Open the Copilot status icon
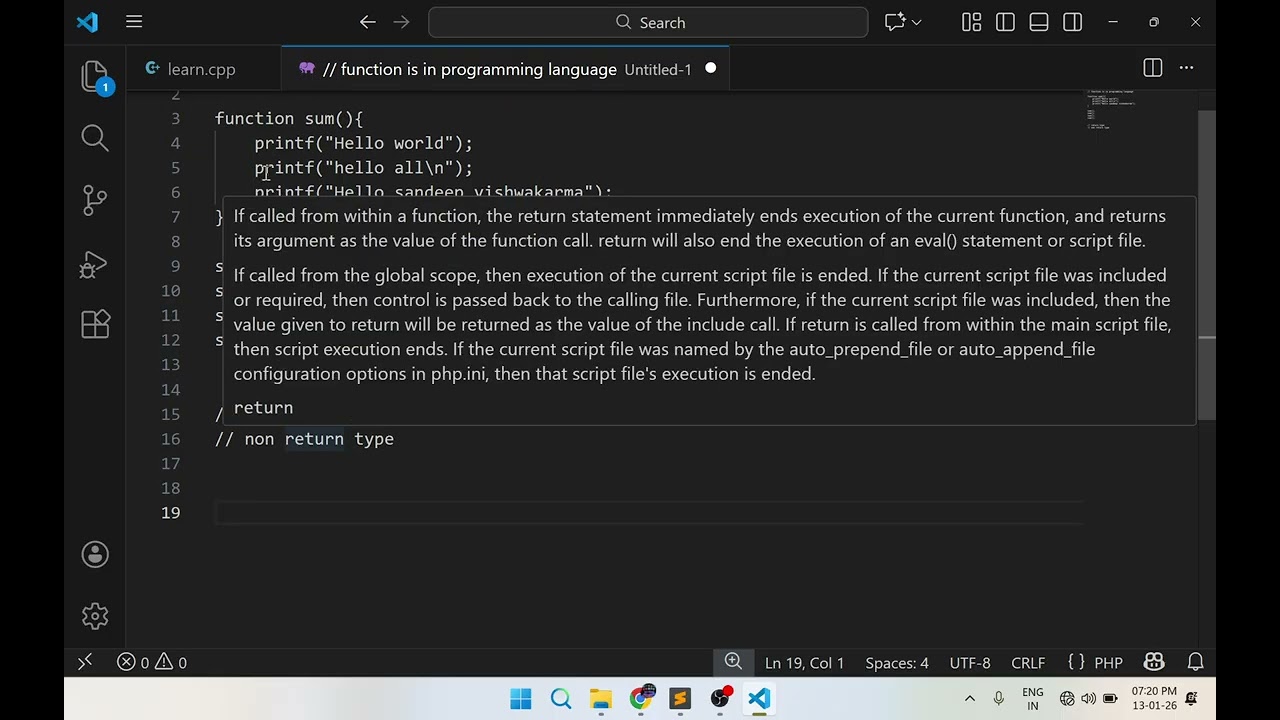Screen dimensions: 1280x720 tap(1154, 662)
